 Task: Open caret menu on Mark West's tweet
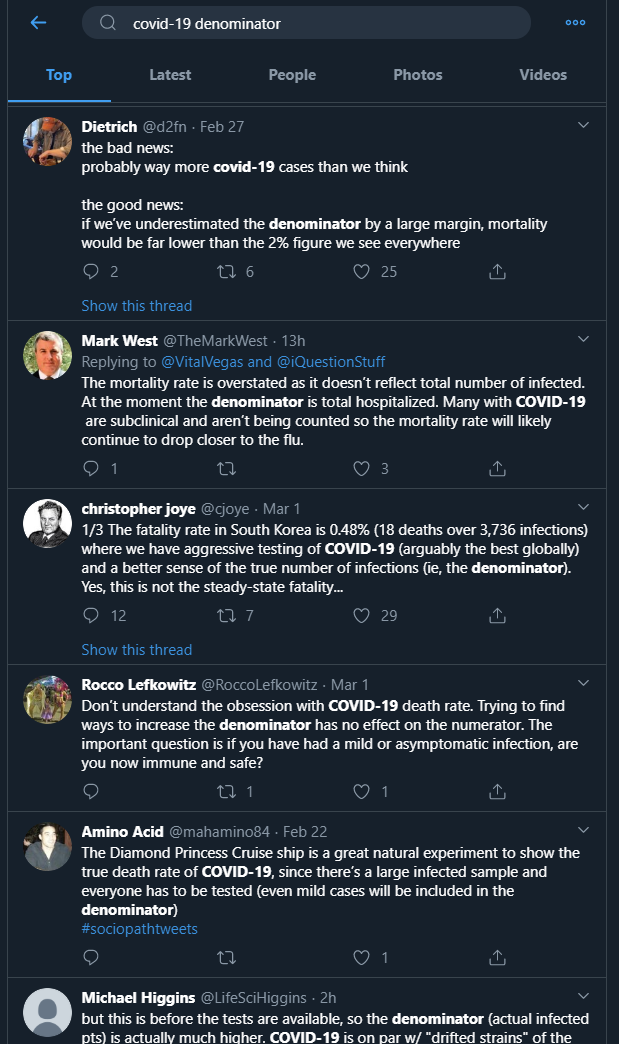584,339
